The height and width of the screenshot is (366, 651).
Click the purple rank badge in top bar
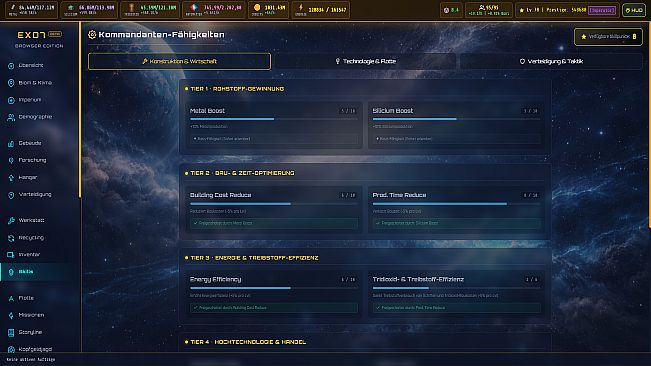tap(602, 10)
